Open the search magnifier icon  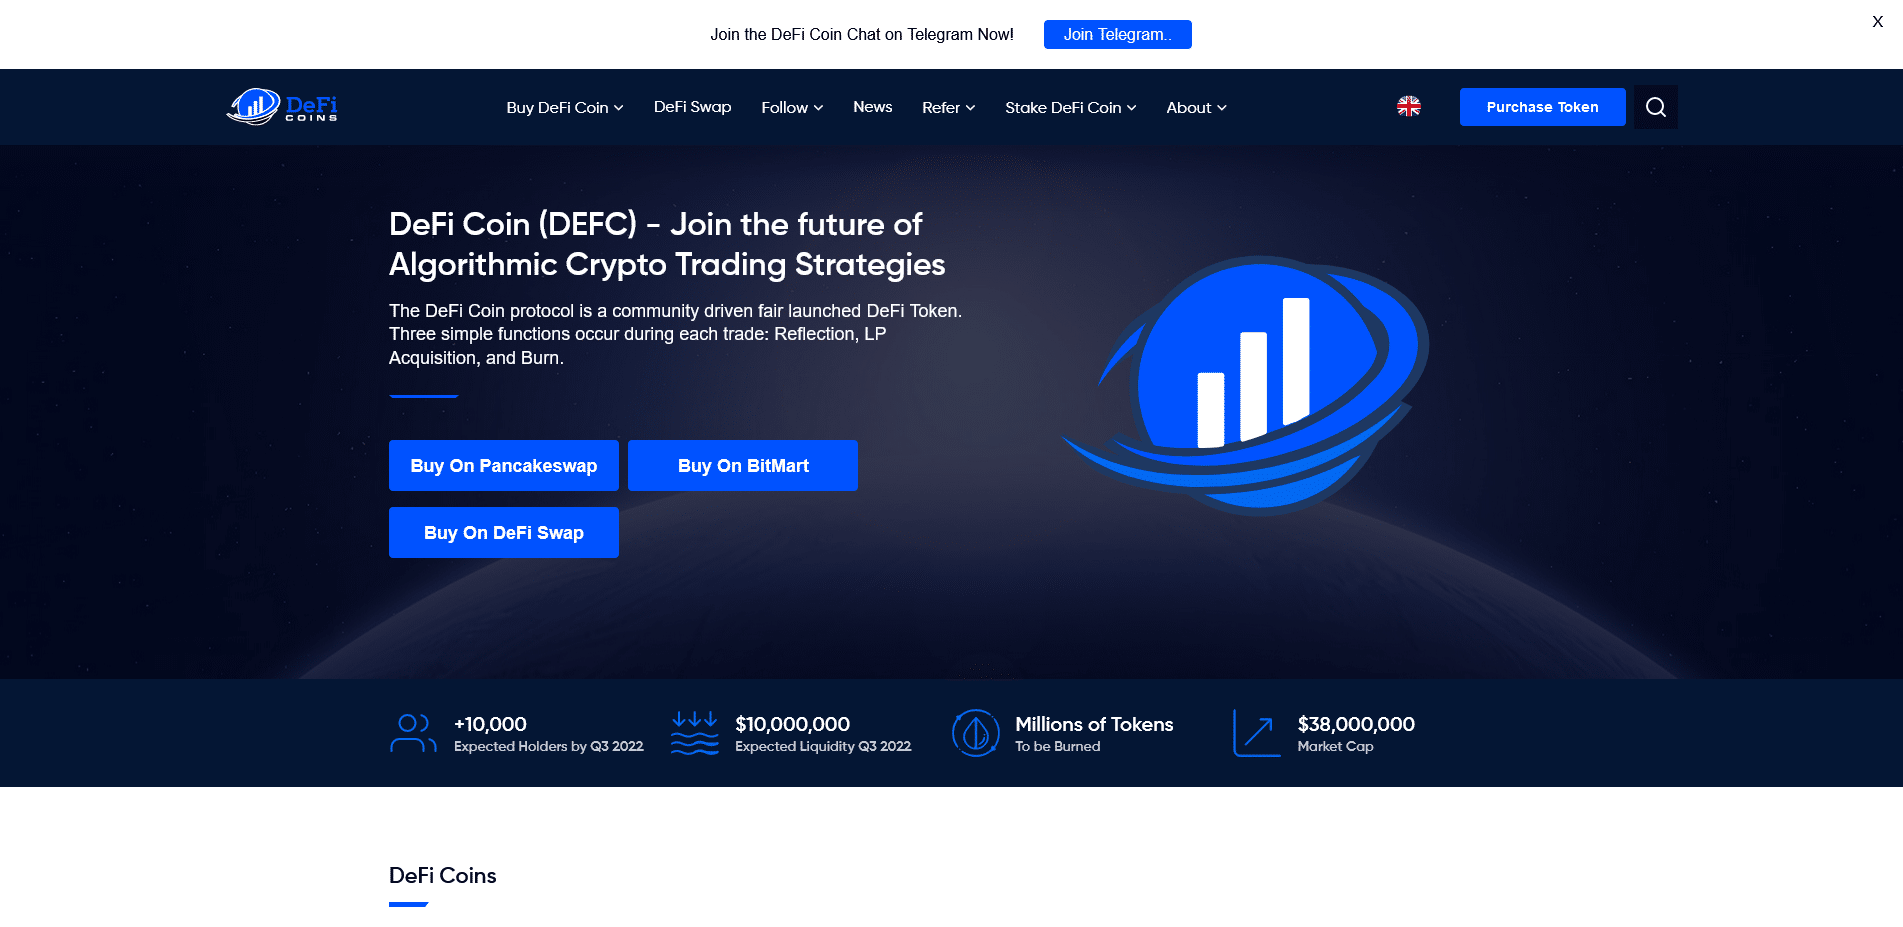[1656, 107]
